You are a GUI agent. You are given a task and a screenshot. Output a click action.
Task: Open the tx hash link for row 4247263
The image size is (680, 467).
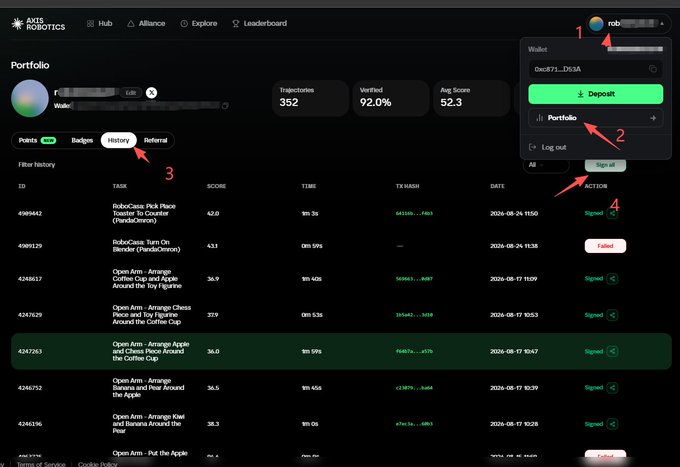coord(414,351)
